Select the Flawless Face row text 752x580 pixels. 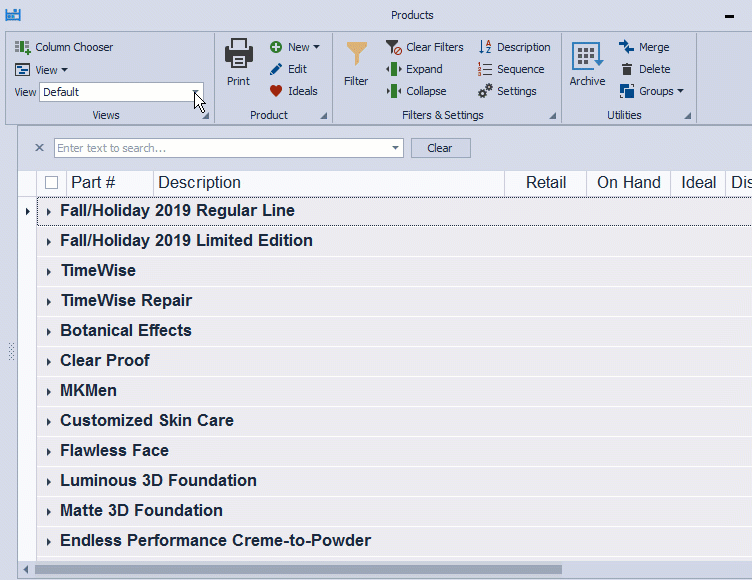(x=114, y=450)
